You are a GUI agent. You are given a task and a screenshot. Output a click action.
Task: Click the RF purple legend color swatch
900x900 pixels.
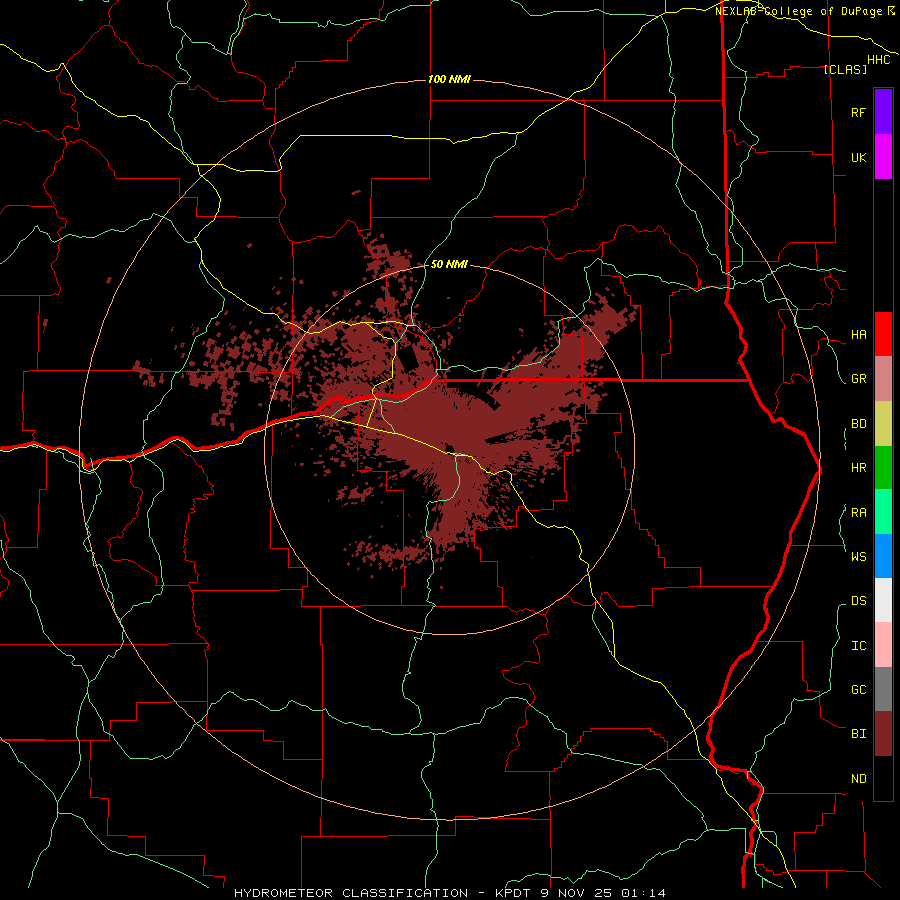click(x=883, y=112)
